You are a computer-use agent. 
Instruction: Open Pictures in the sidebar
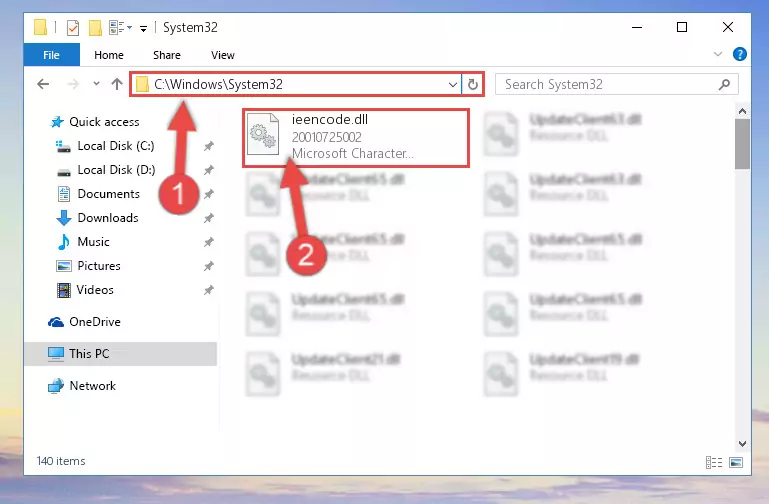[88, 266]
